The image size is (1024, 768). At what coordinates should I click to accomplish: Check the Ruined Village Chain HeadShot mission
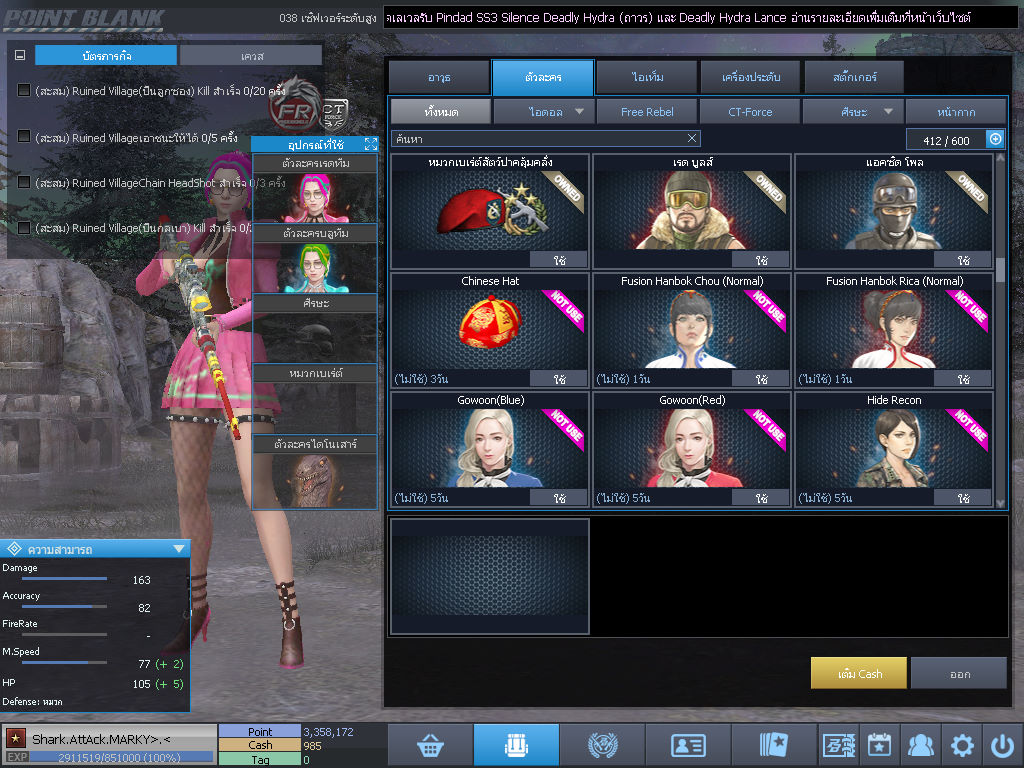[x=24, y=182]
